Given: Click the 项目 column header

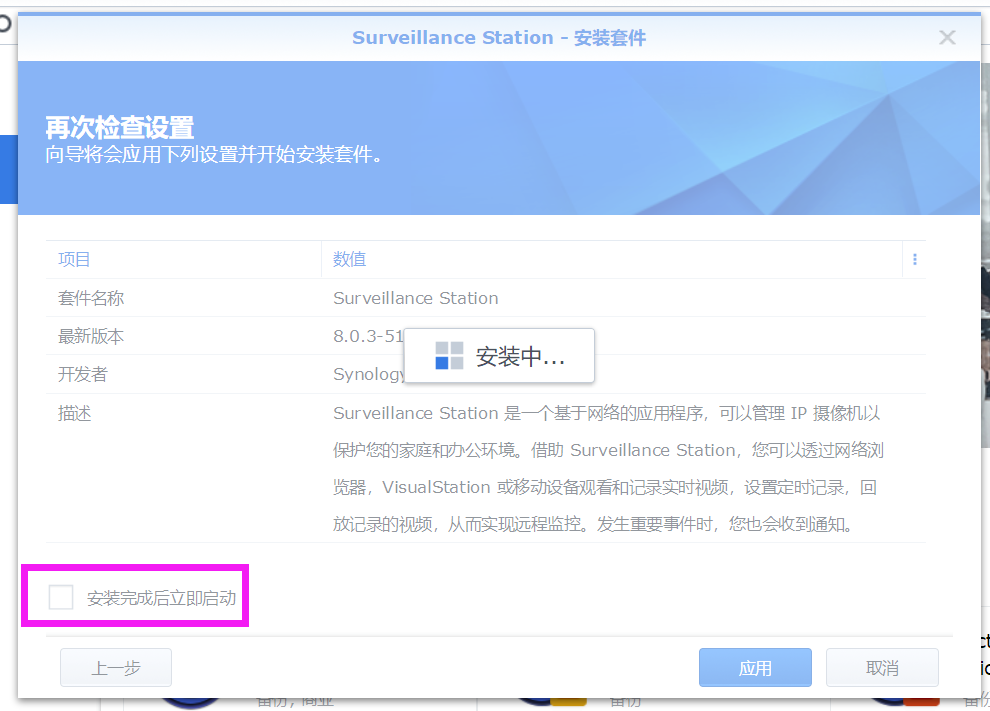Looking at the screenshot, I should (184, 259).
